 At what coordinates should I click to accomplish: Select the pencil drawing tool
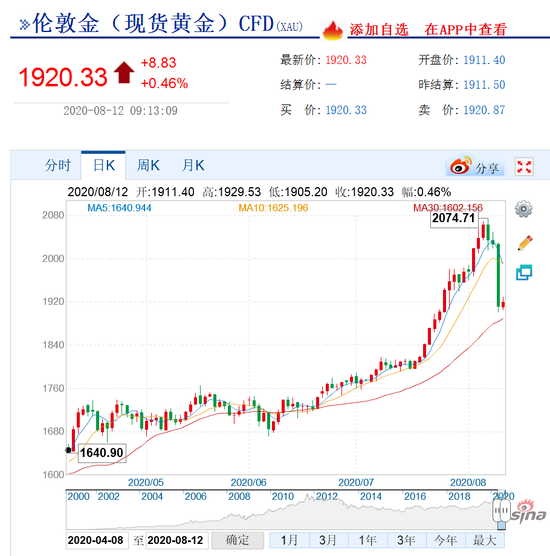[525, 243]
